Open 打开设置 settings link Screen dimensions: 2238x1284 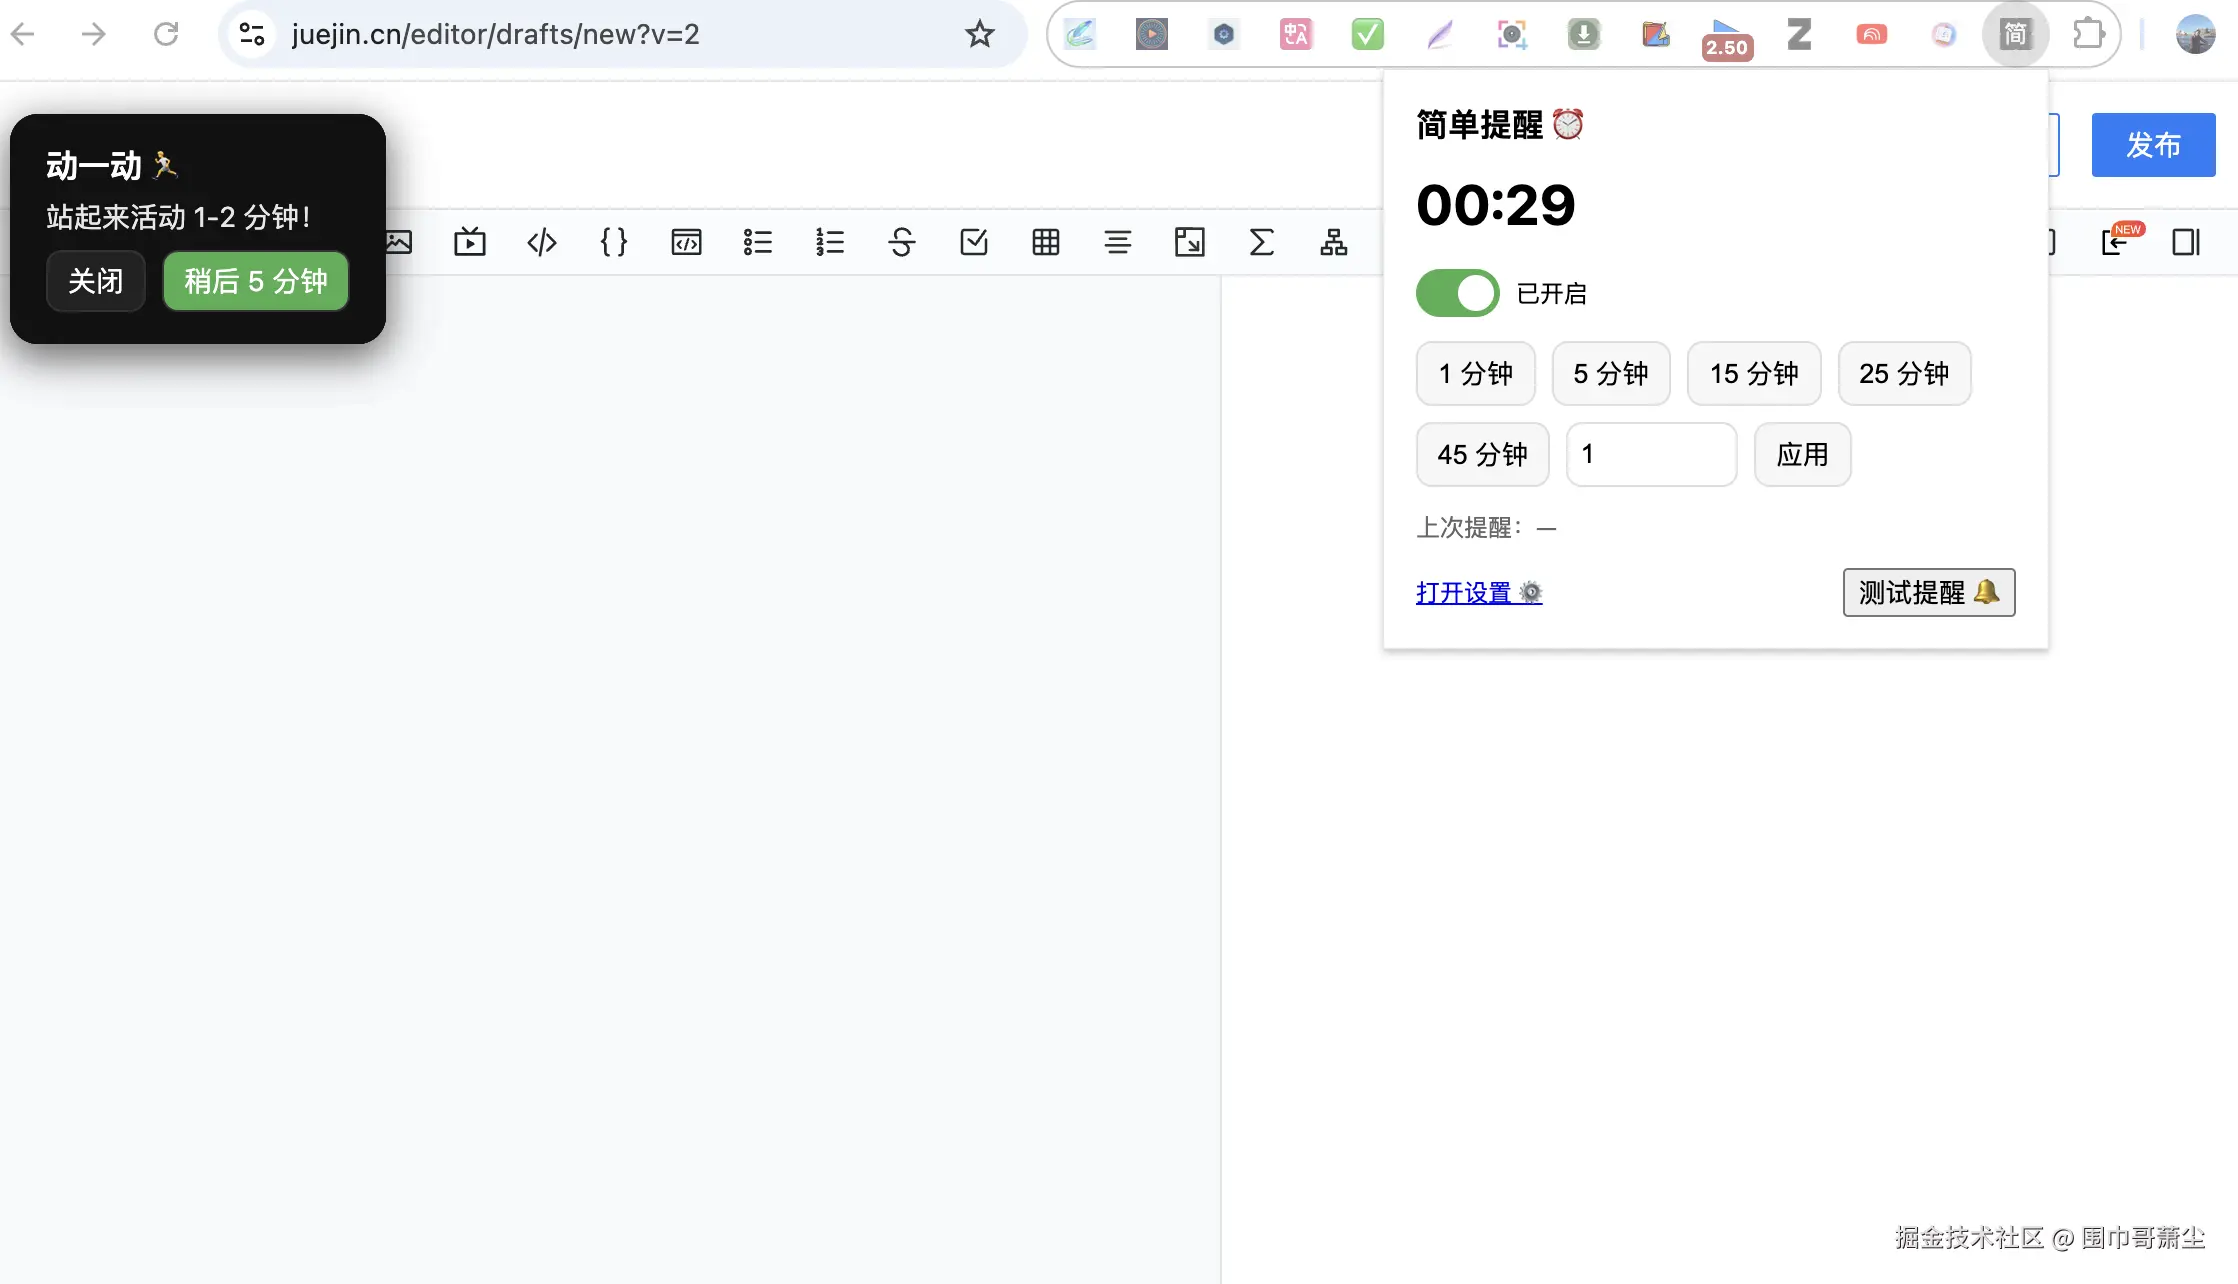1466,592
